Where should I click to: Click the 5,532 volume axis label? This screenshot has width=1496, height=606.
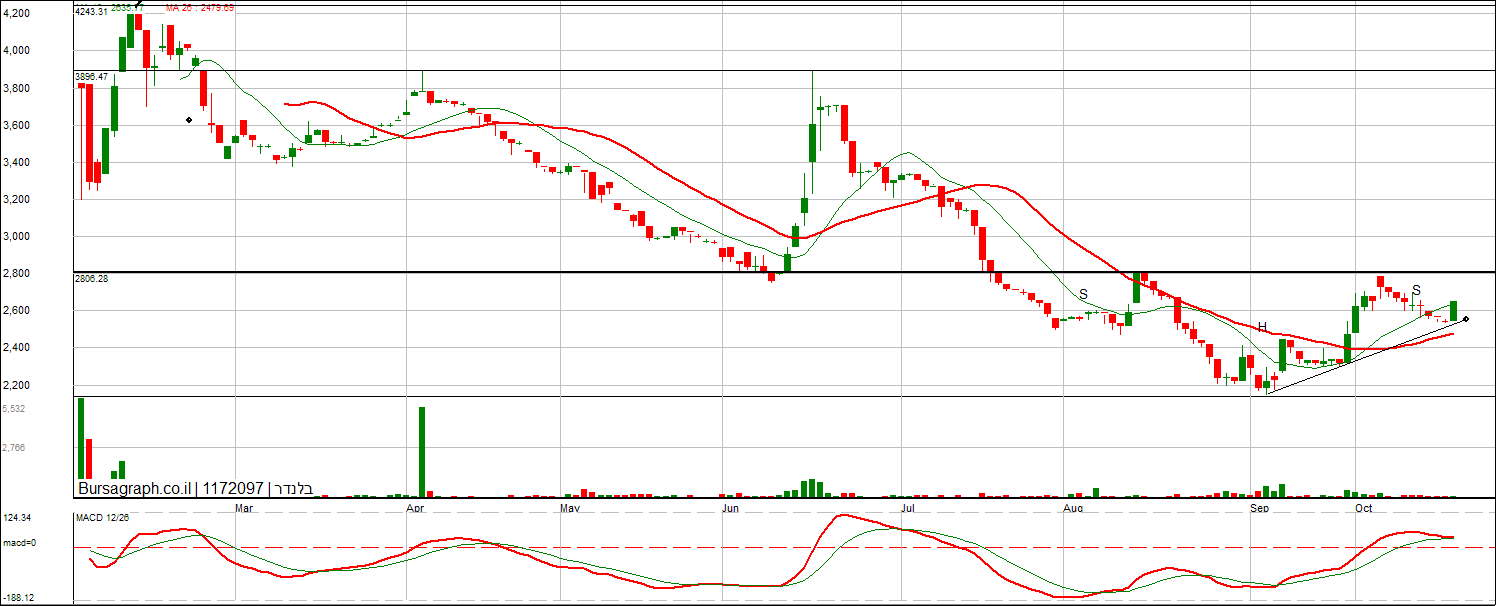(14, 409)
